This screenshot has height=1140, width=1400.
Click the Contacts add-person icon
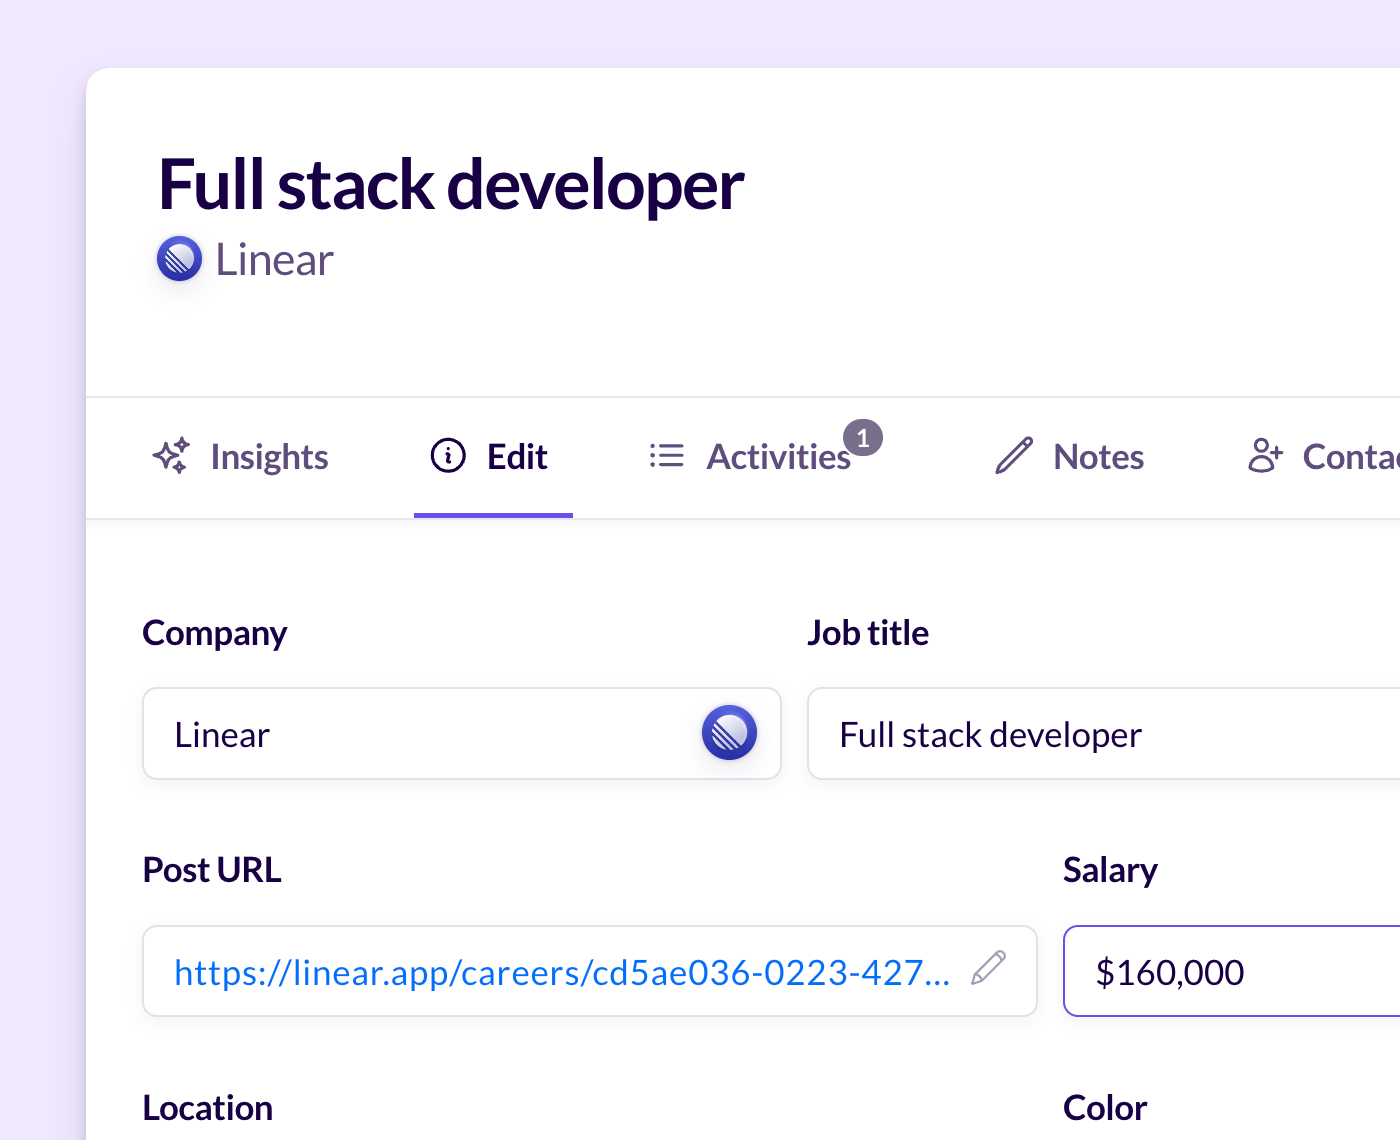coord(1265,456)
